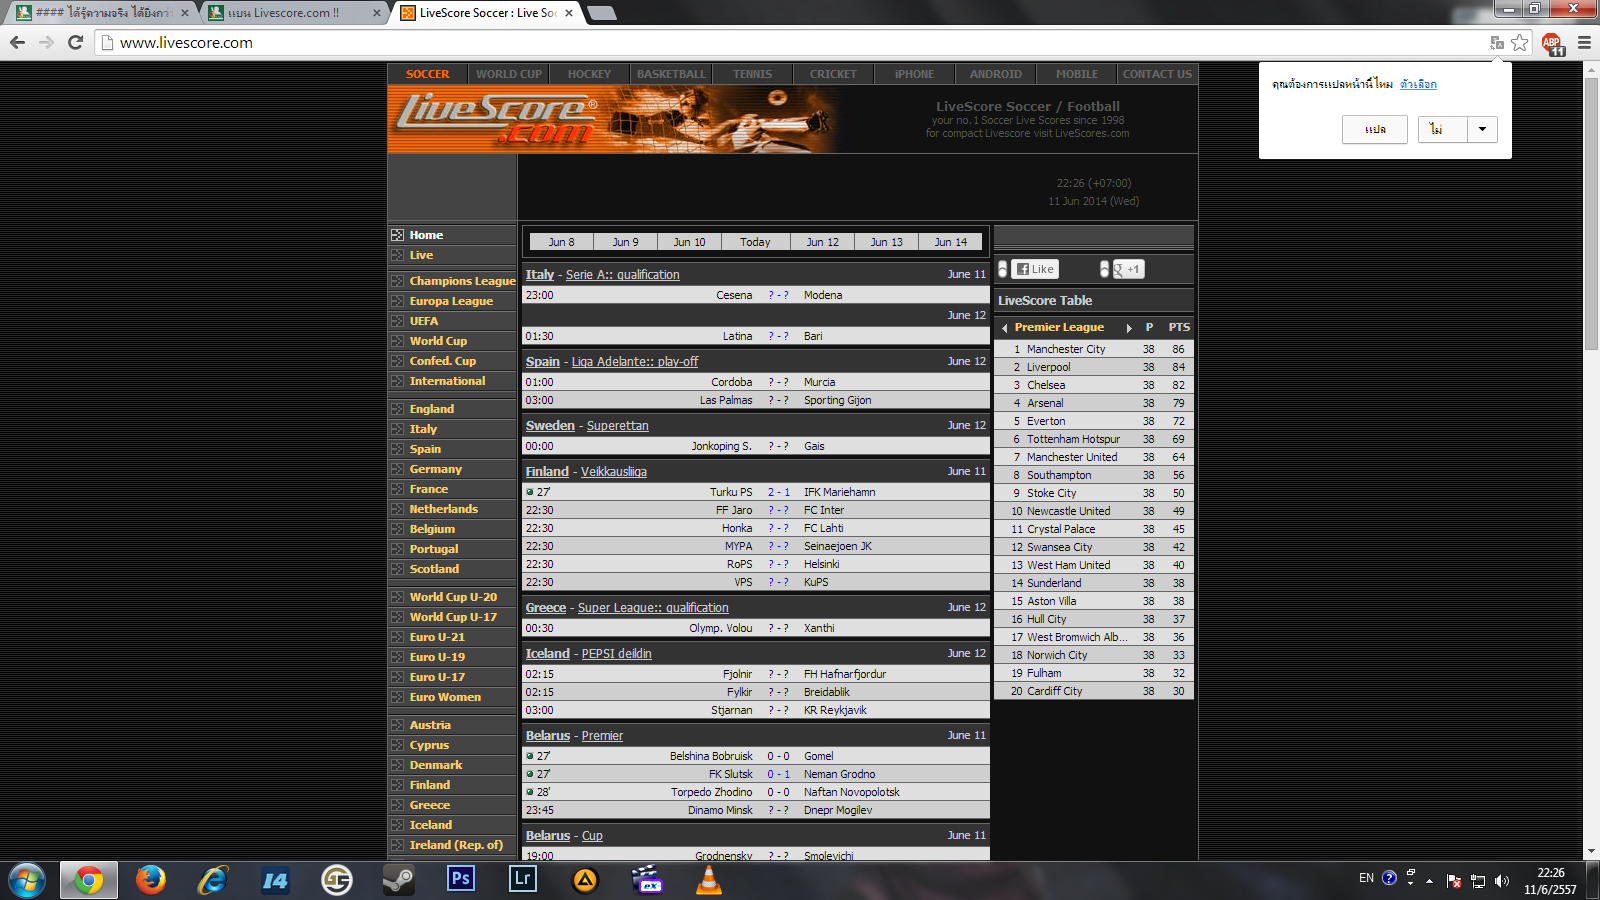Open the BASKETBALL top menu item
The width and height of the screenshot is (1600, 900).
(x=671, y=74)
